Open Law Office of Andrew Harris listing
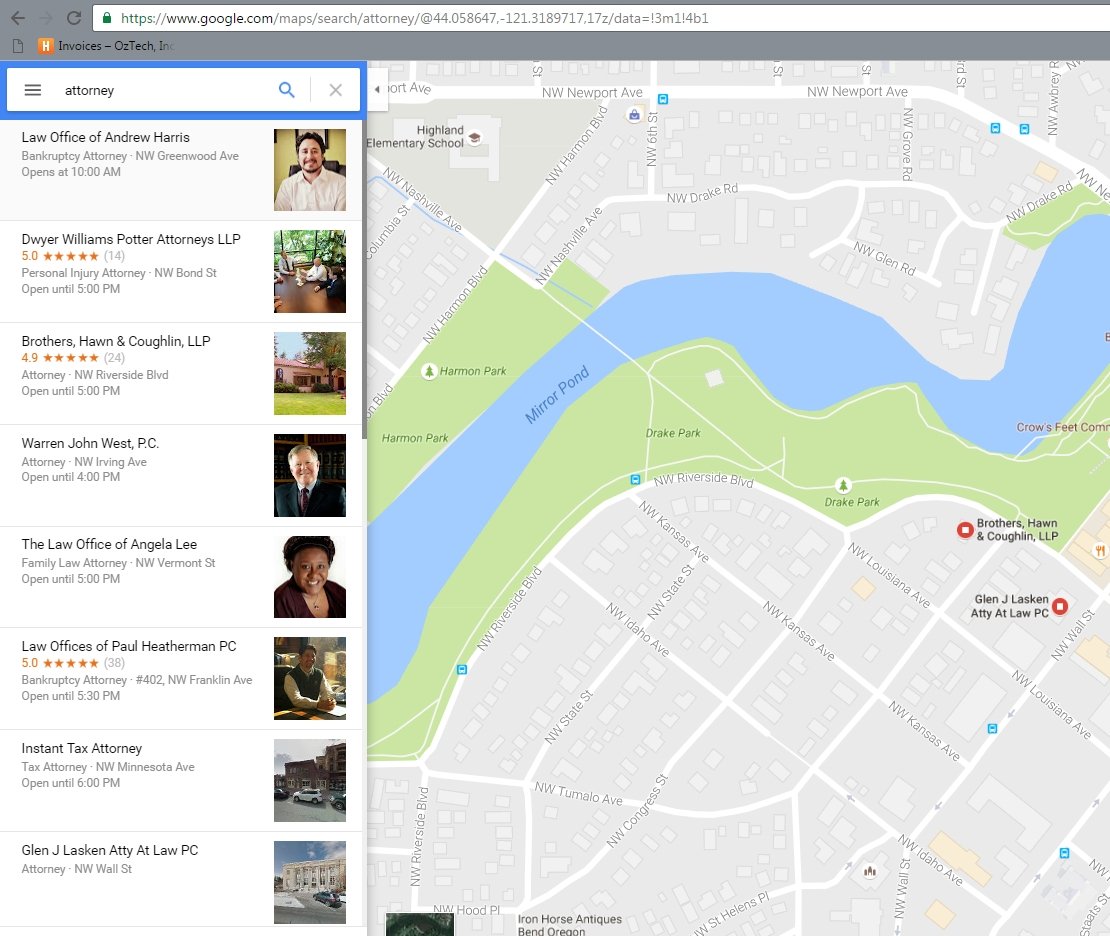The image size is (1110, 936). 181,170
